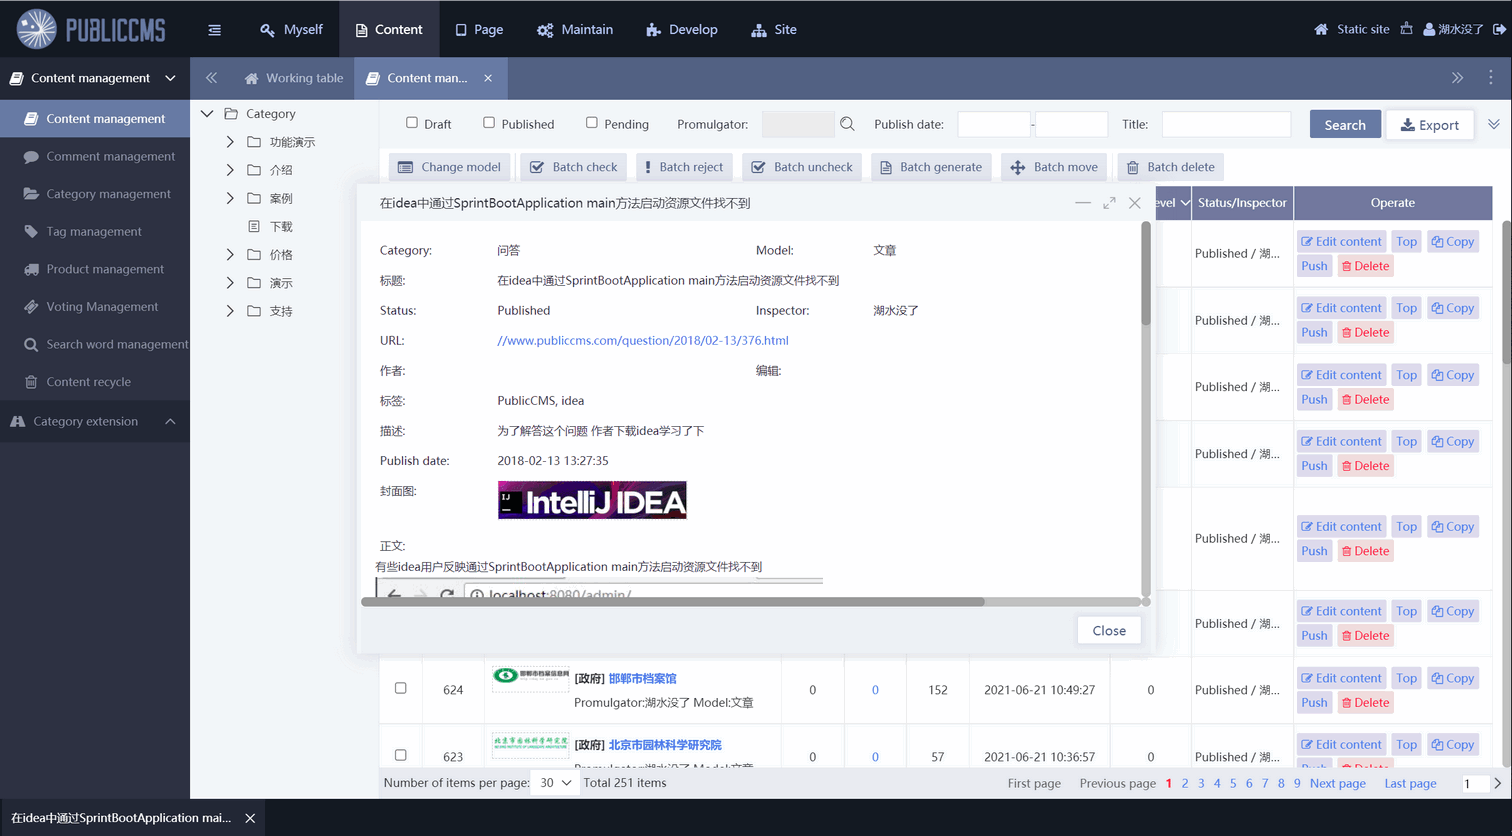The height and width of the screenshot is (836, 1512).
Task: Click the dialog vertical scrollbar
Action: coord(1145,274)
